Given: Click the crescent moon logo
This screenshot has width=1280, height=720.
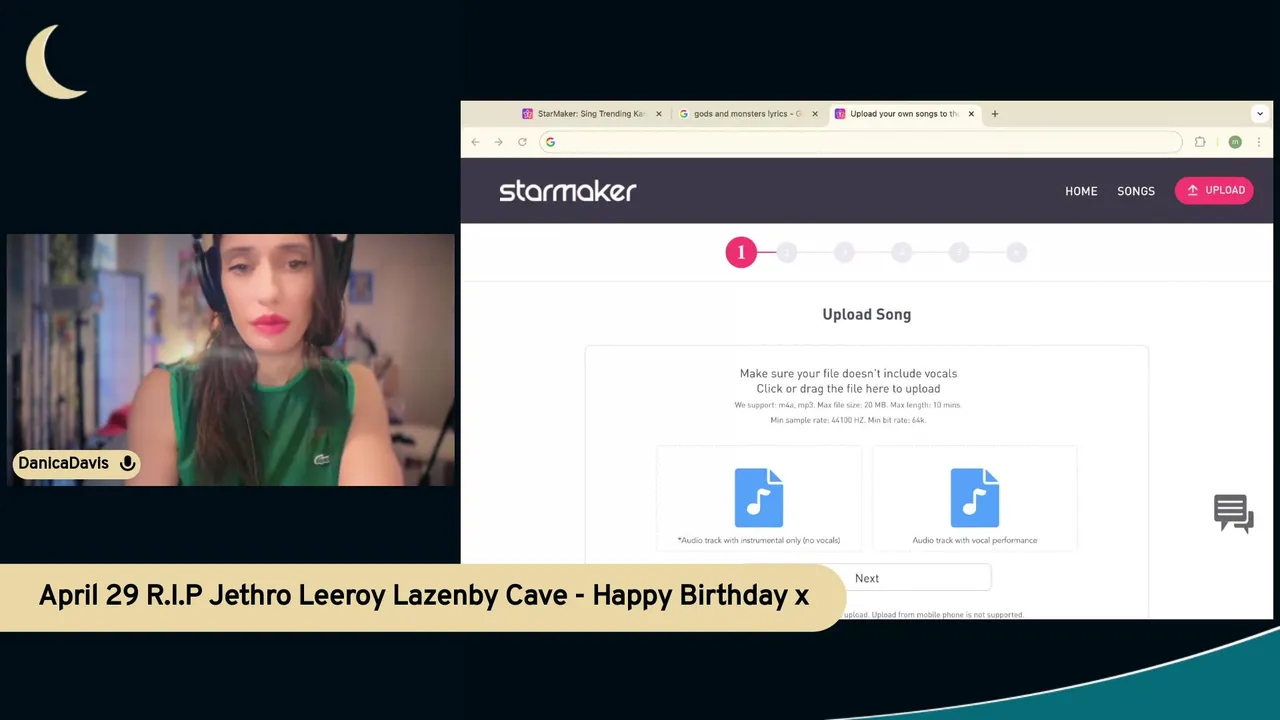Looking at the screenshot, I should [x=55, y=62].
